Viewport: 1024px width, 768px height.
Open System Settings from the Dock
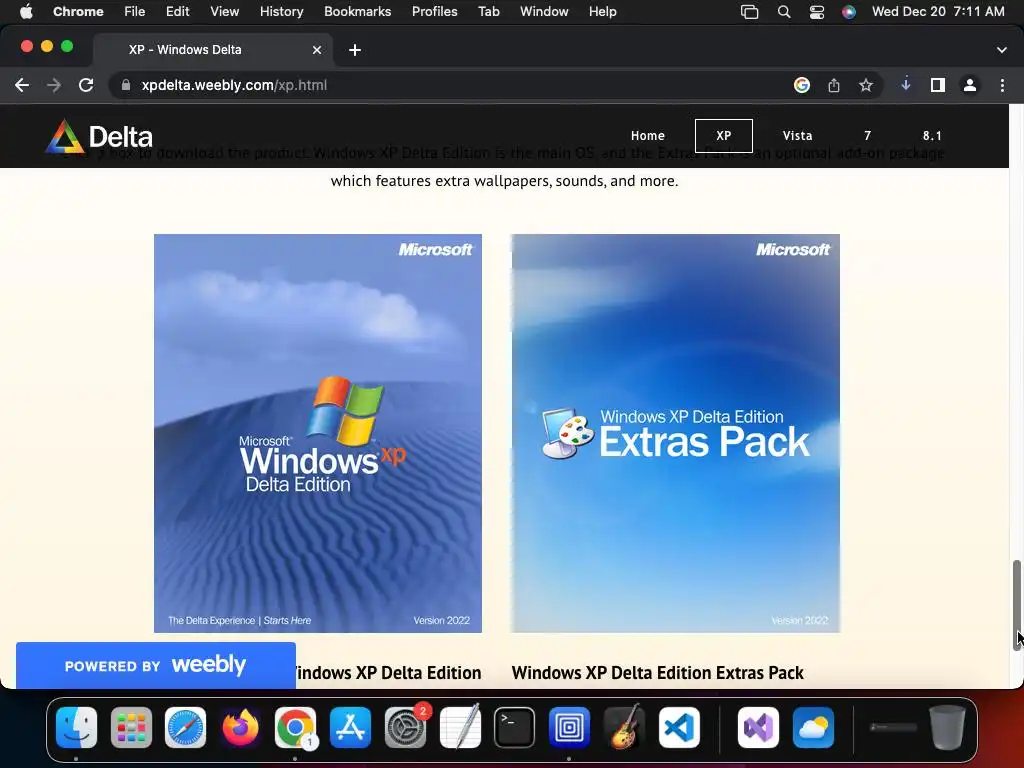pyautogui.click(x=406, y=727)
